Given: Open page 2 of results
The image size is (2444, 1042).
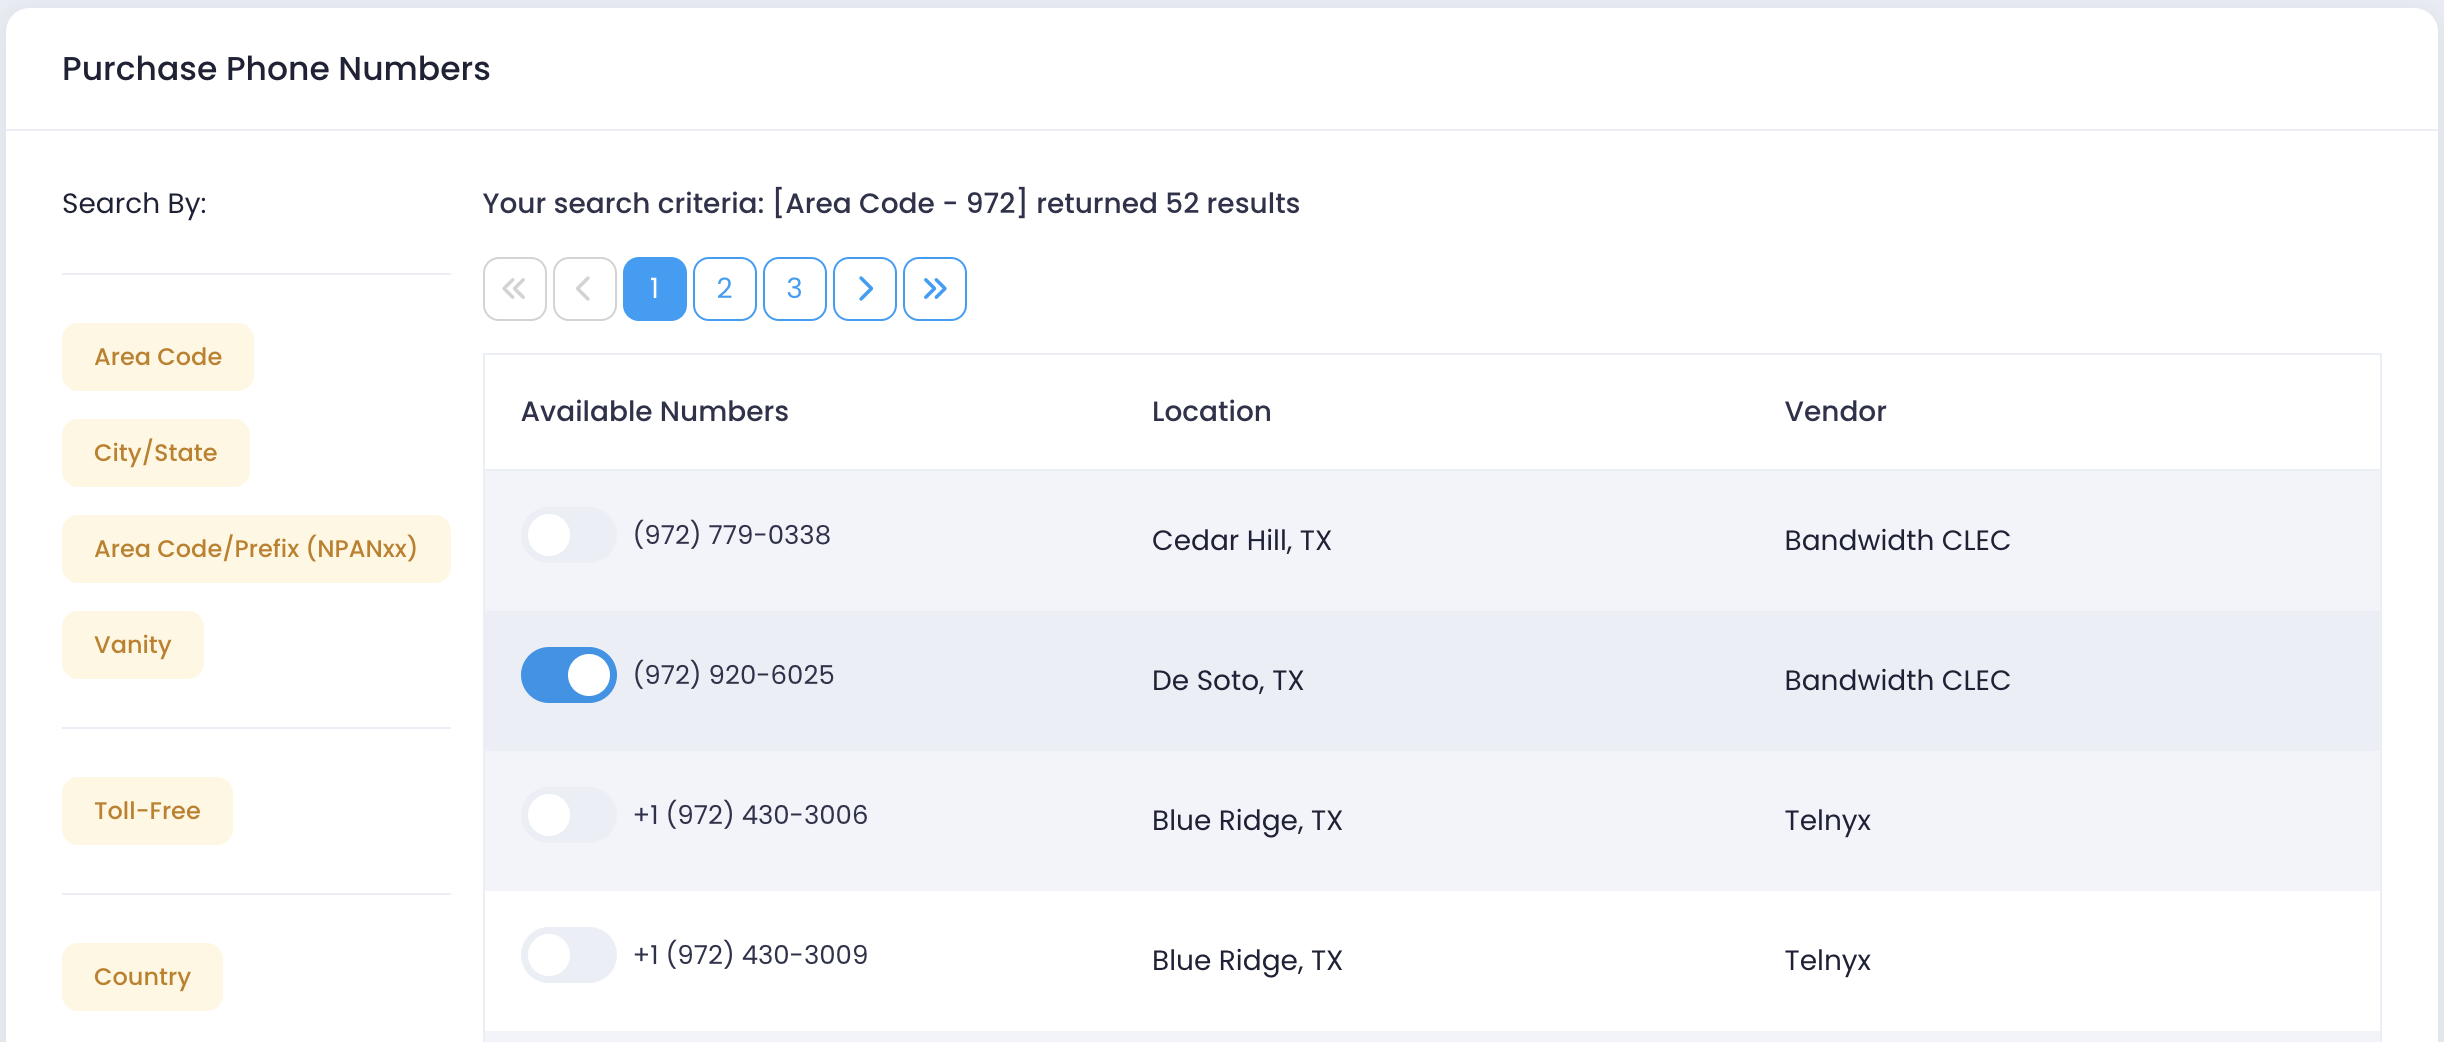Looking at the screenshot, I should coord(724,289).
